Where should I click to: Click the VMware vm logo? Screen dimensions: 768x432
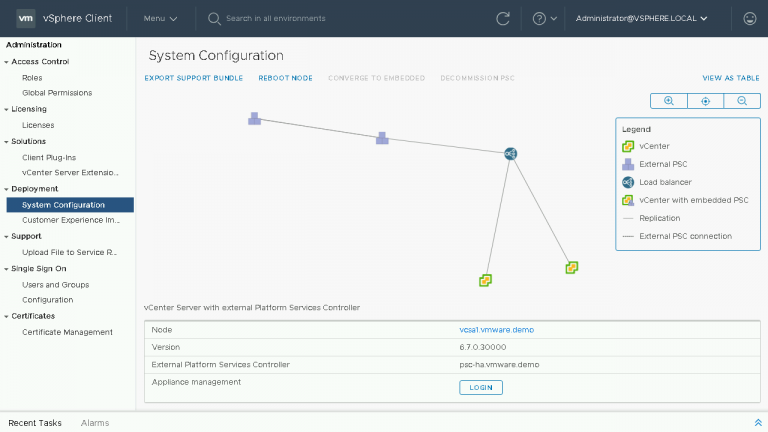[x=25, y=19]
